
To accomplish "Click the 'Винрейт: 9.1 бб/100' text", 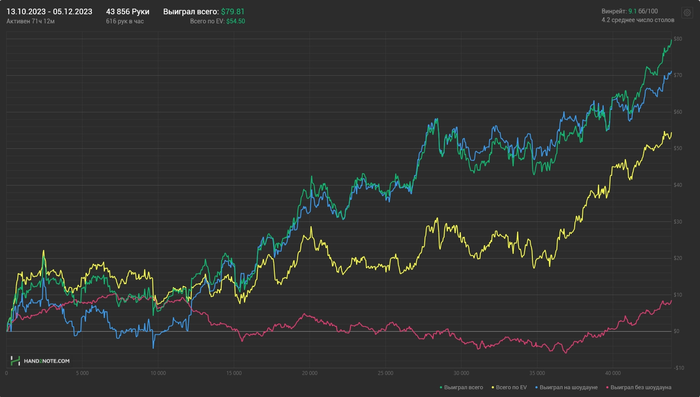I will coord(629,11).
